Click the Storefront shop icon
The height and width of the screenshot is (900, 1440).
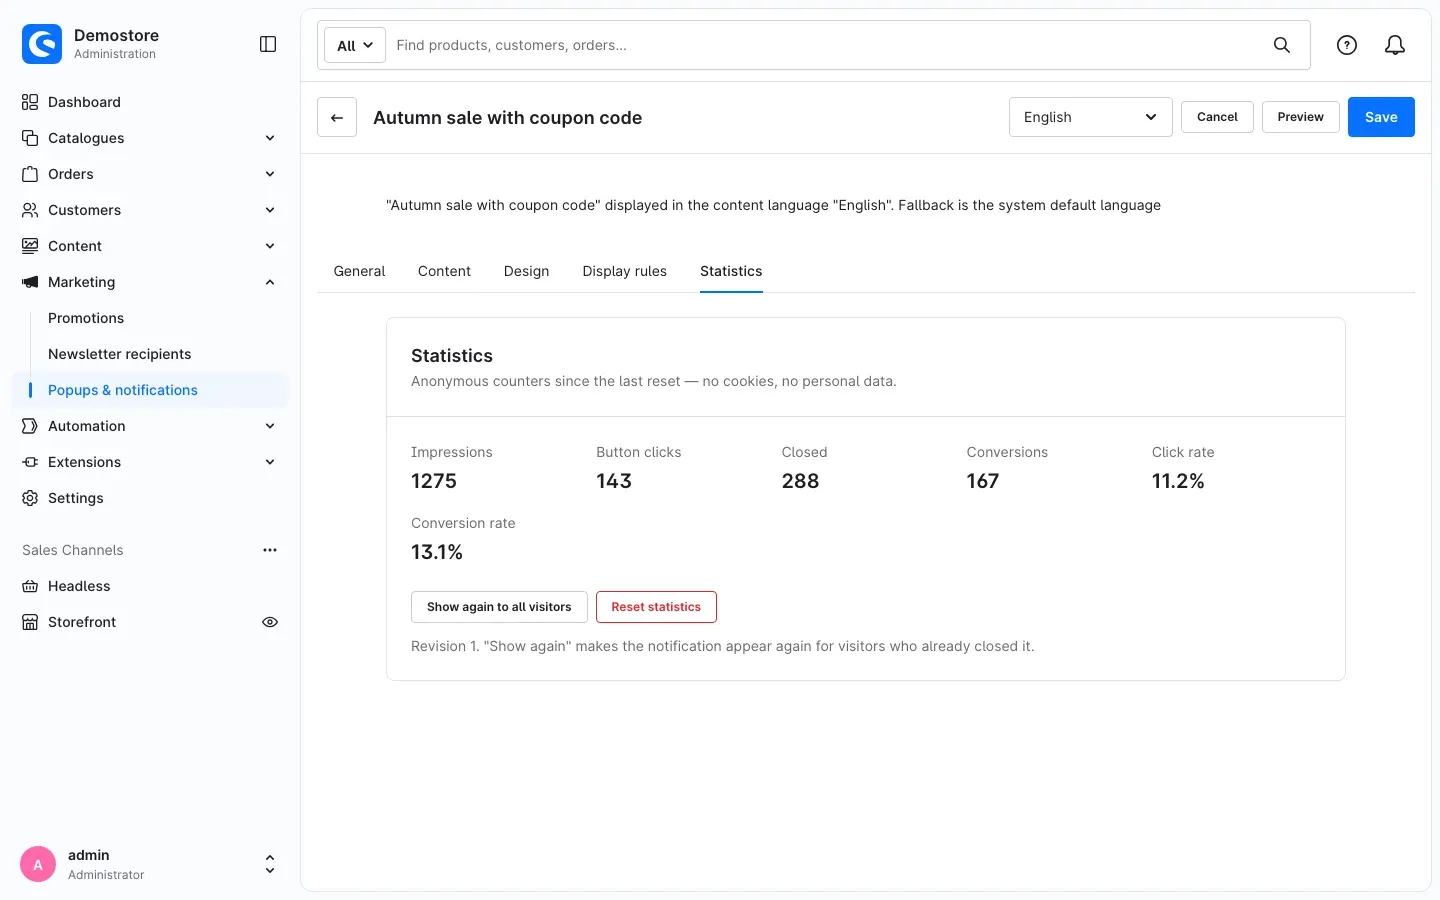point(30,622)
